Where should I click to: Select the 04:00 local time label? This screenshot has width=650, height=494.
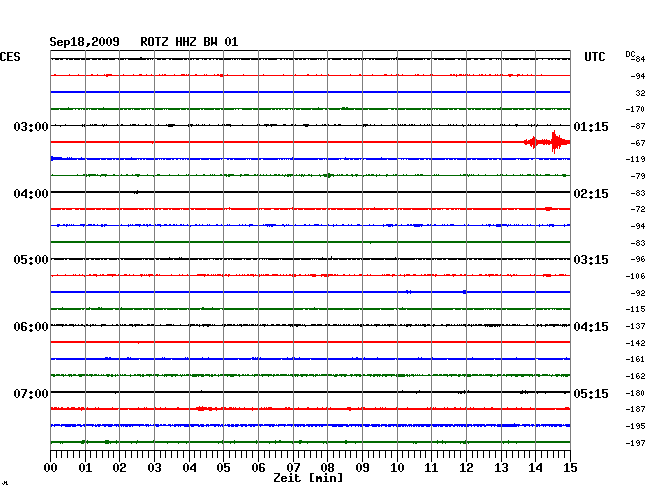[x=31, y=194]
